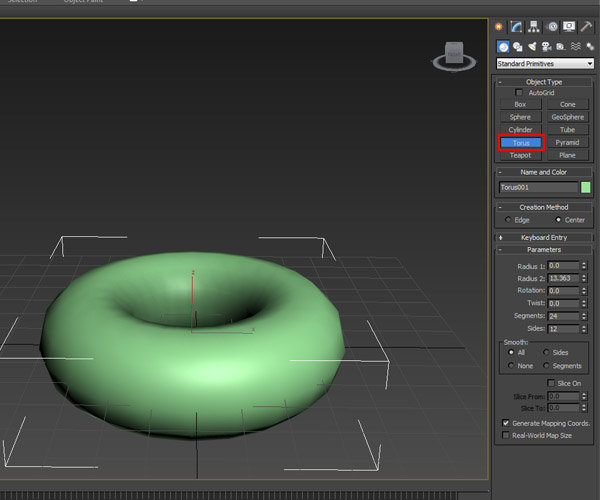Select the Cameras category icon
The height and width of the screenshot is (500, 600).
tap(546, 47)
